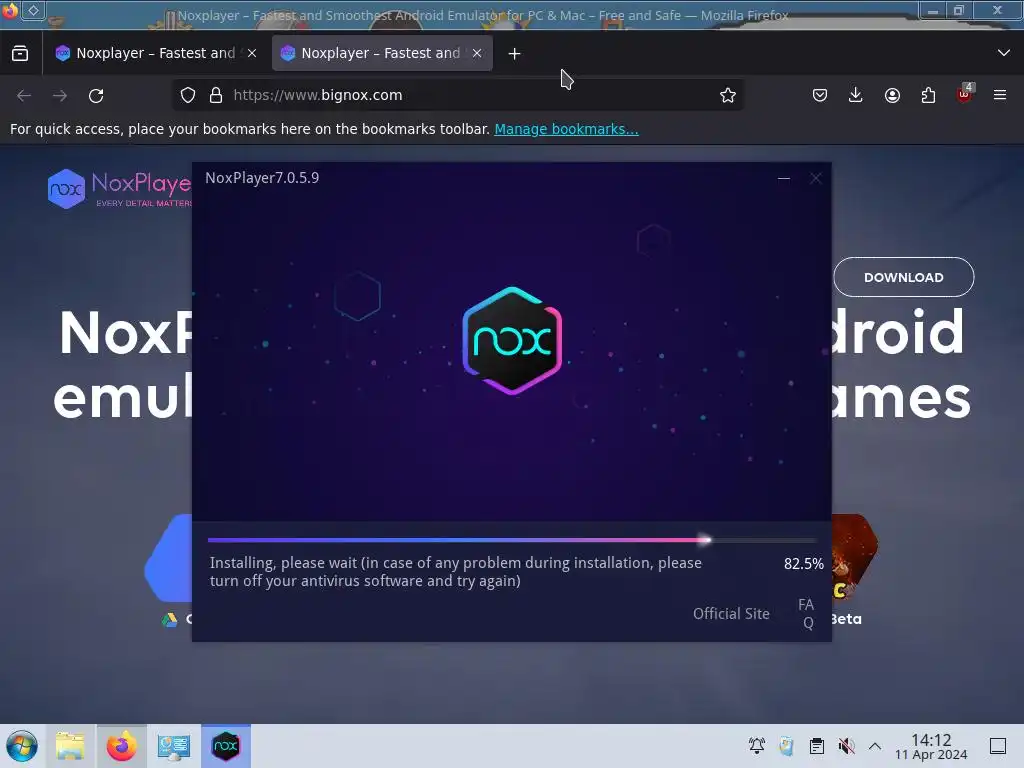Click the installation progress bar
This screenshot has height=768, width=1024.
(x=512, y=540)
